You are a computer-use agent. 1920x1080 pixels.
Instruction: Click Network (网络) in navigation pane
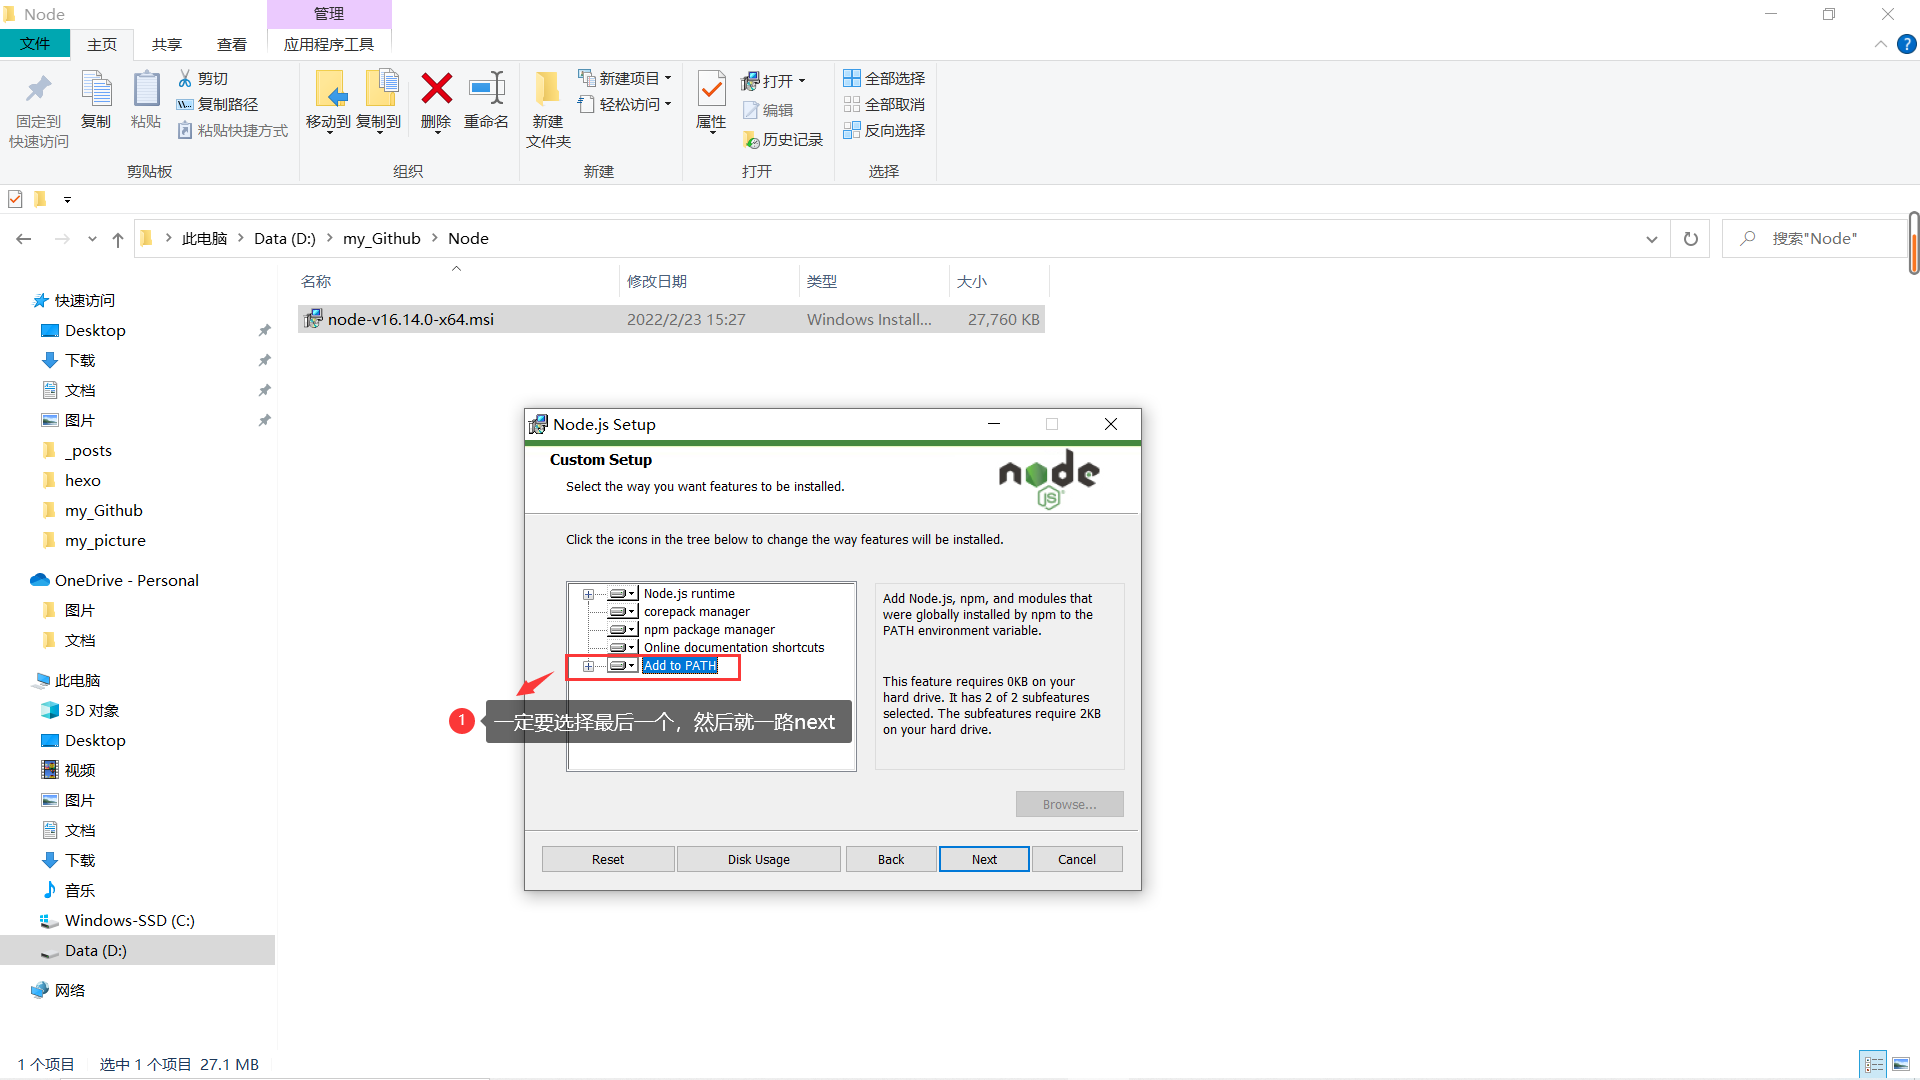70,990
